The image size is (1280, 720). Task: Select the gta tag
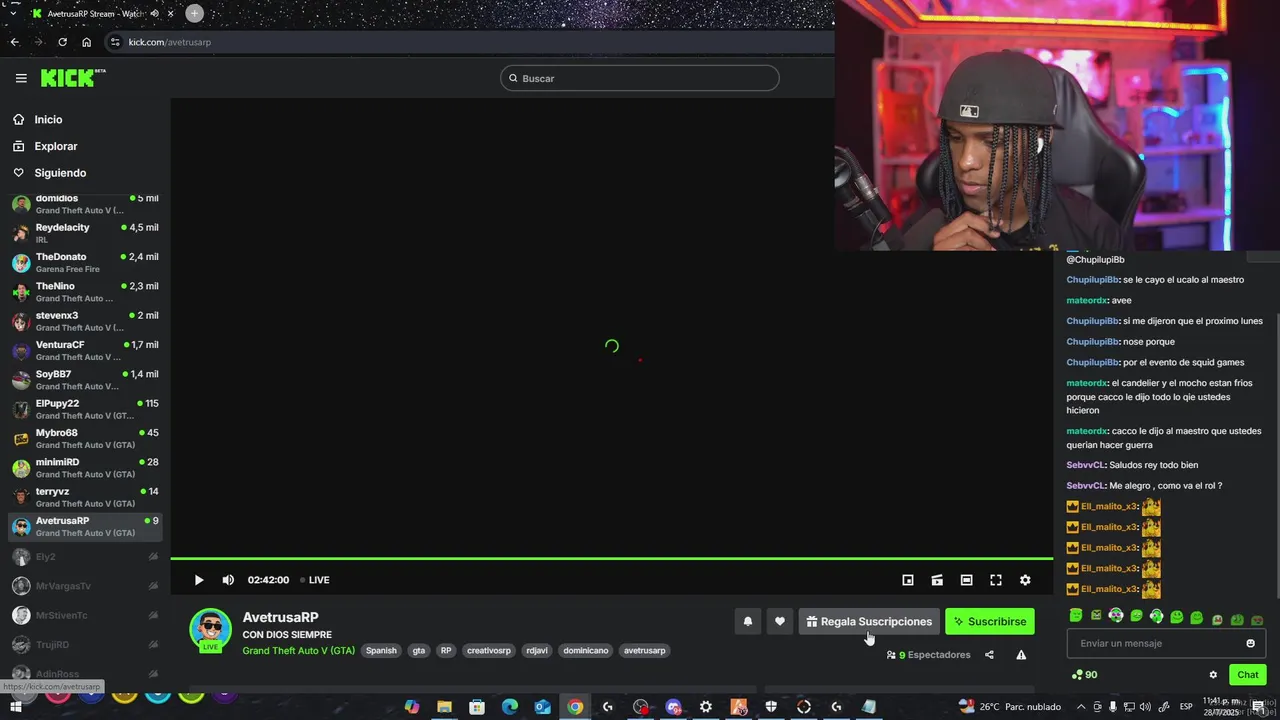point(419,650)
